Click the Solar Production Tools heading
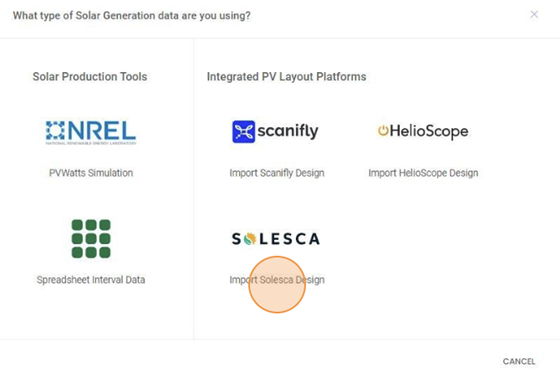Screen dimensions: 560x374 click(90, 76)
